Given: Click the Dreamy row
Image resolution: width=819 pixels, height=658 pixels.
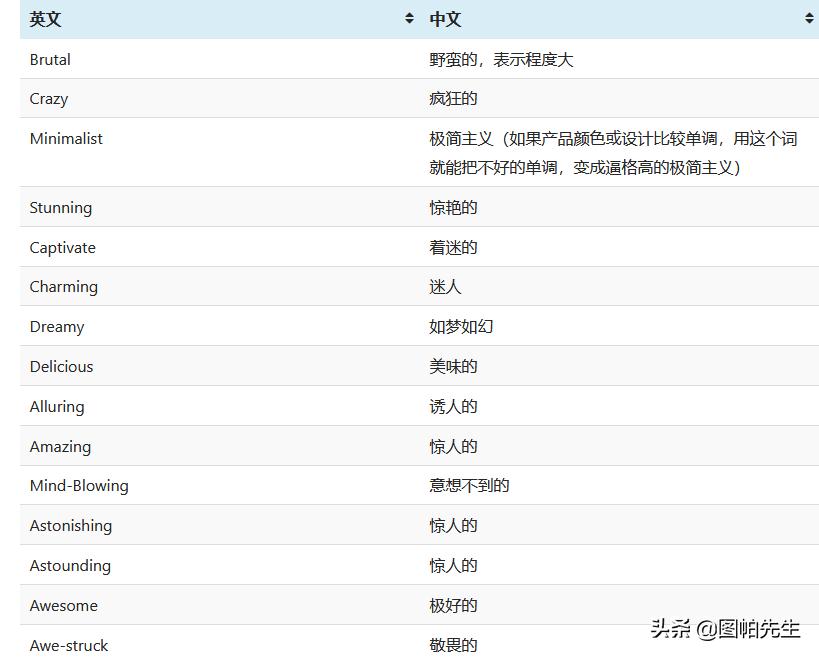Looking at the screenshot, I should tap(56, 326).
